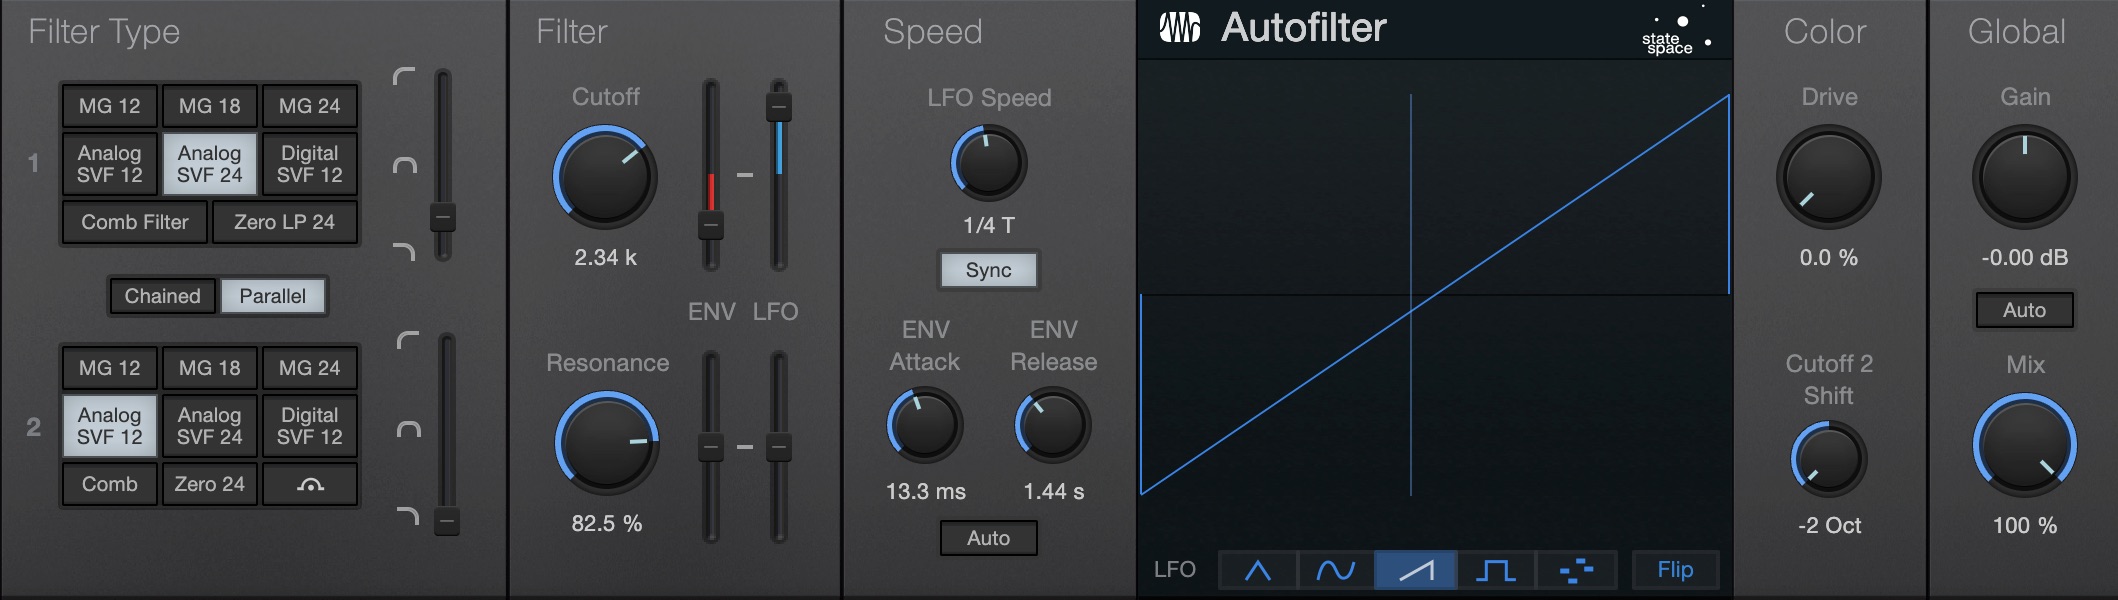The image size is (2118, 600).
Task: Click the PreSonus logo icon
Action: 1180,28
